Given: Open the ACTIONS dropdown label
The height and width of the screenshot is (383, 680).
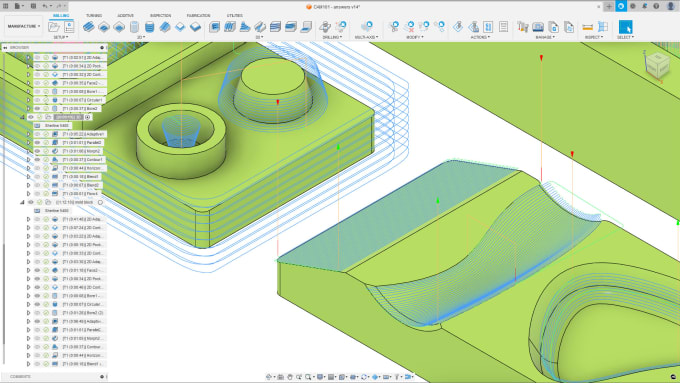Looking at the screenshot, I should 480,37.
